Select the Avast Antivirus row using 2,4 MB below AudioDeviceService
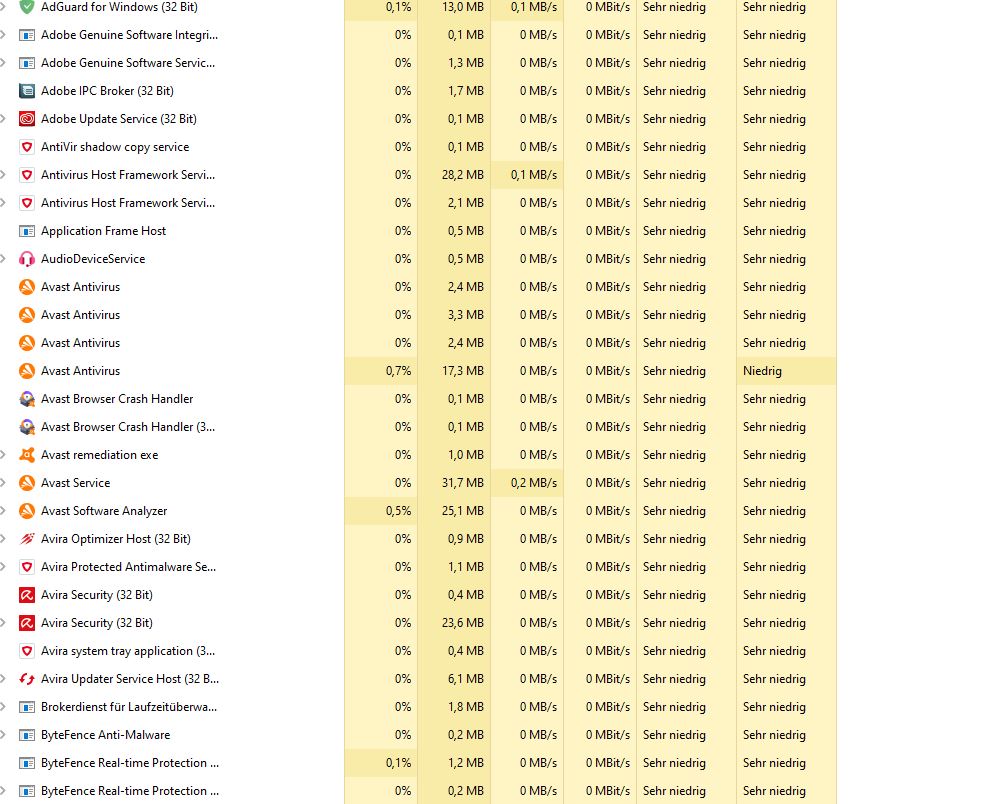Image resolution: width=992 pixels, height=804 pixels. coord(80,287)
